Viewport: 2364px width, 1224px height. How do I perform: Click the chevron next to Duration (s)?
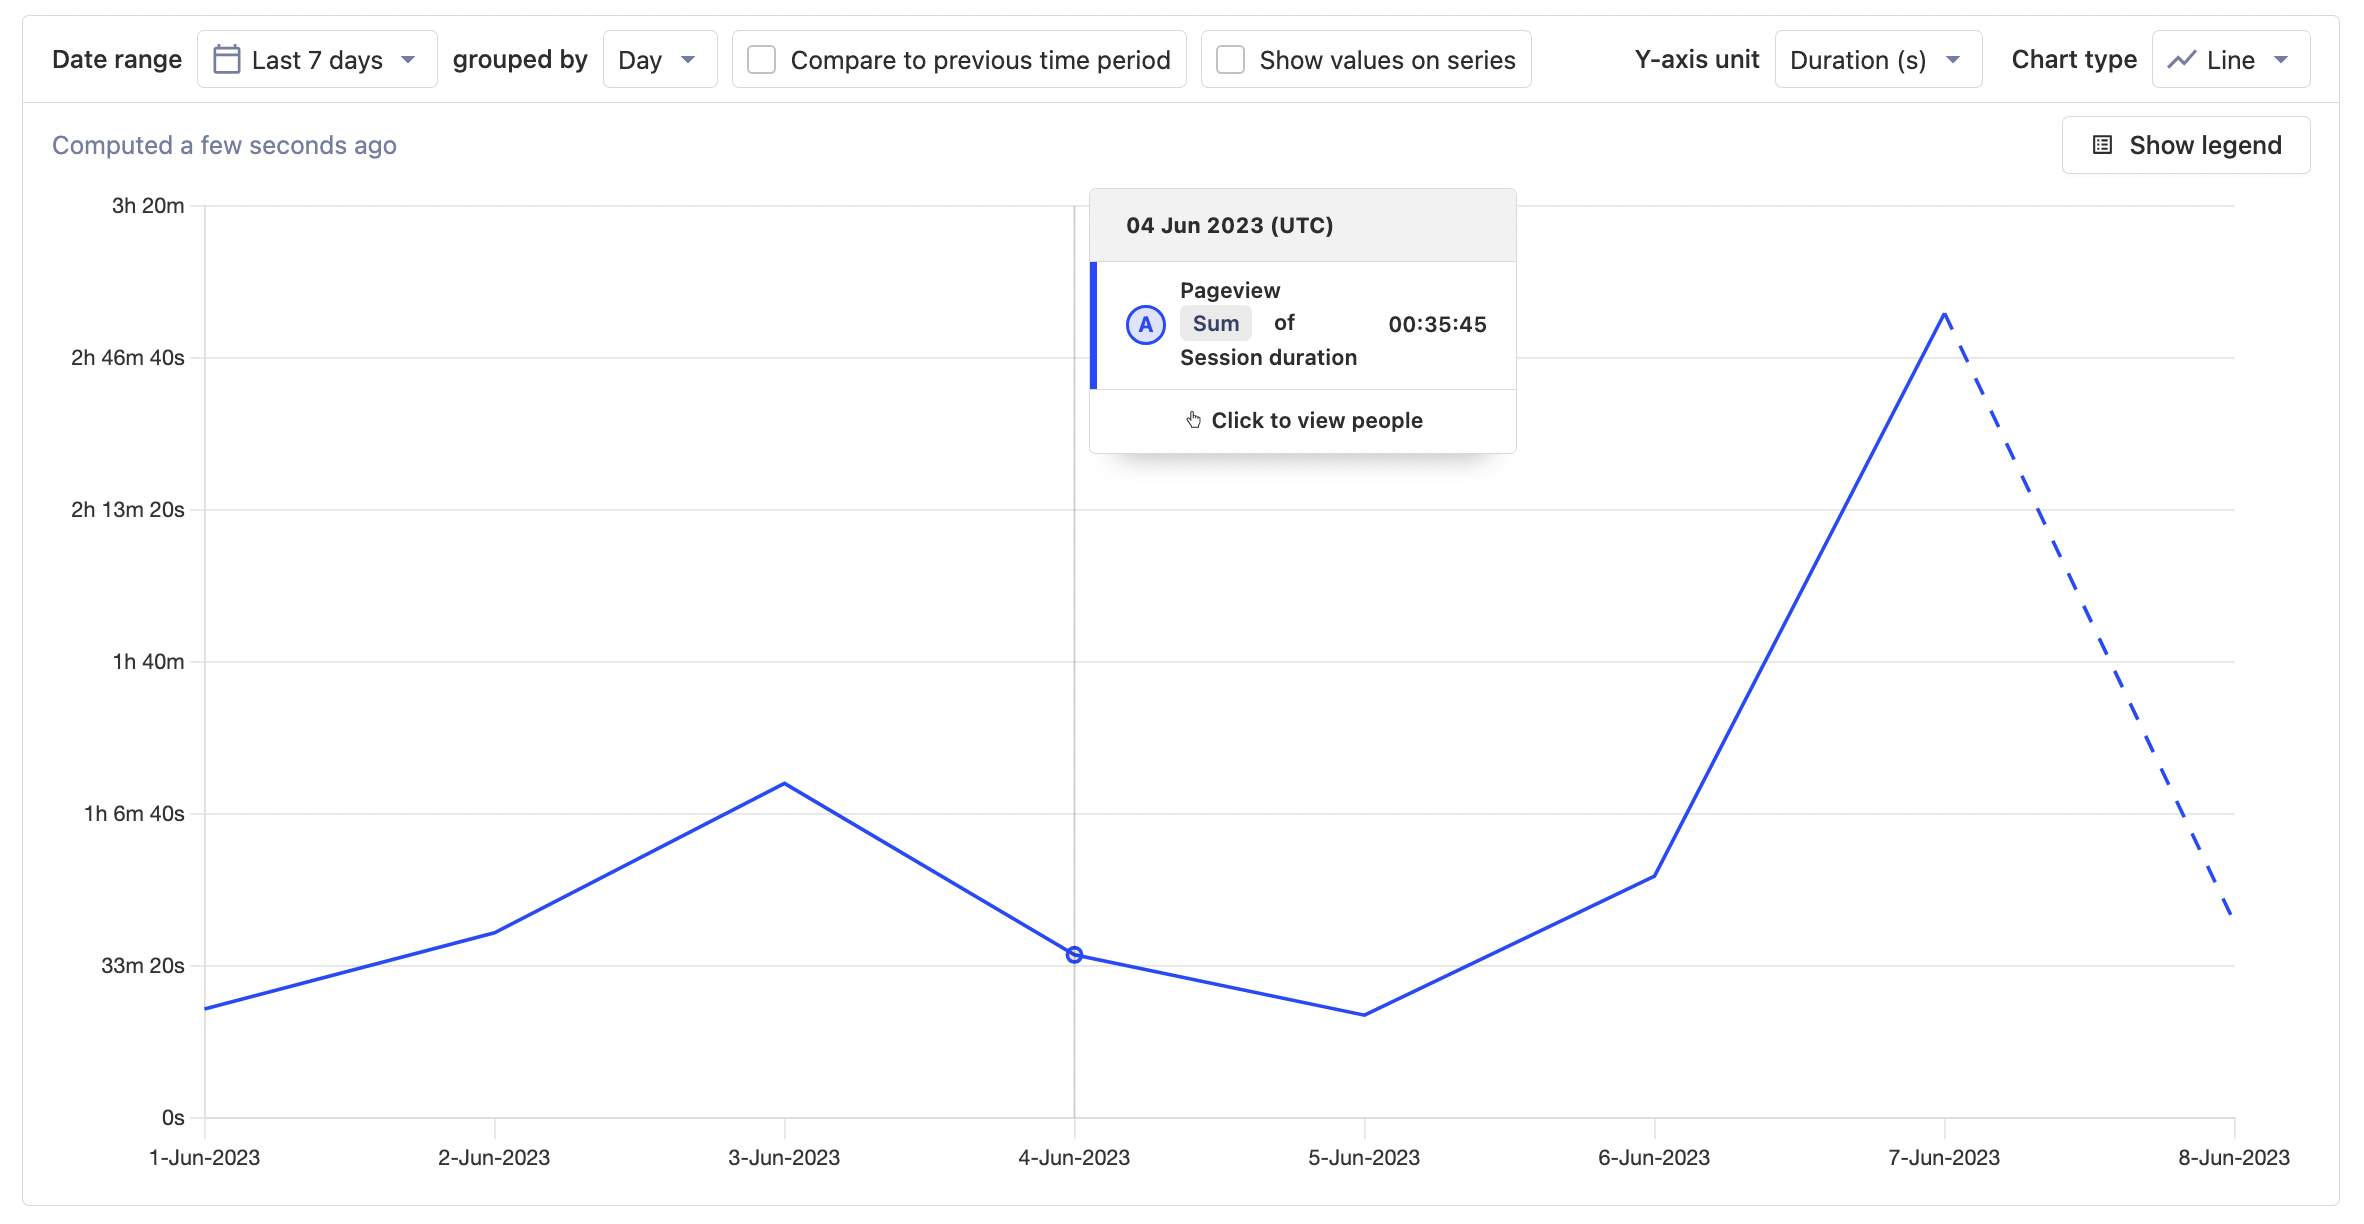tap(1954, 59)
